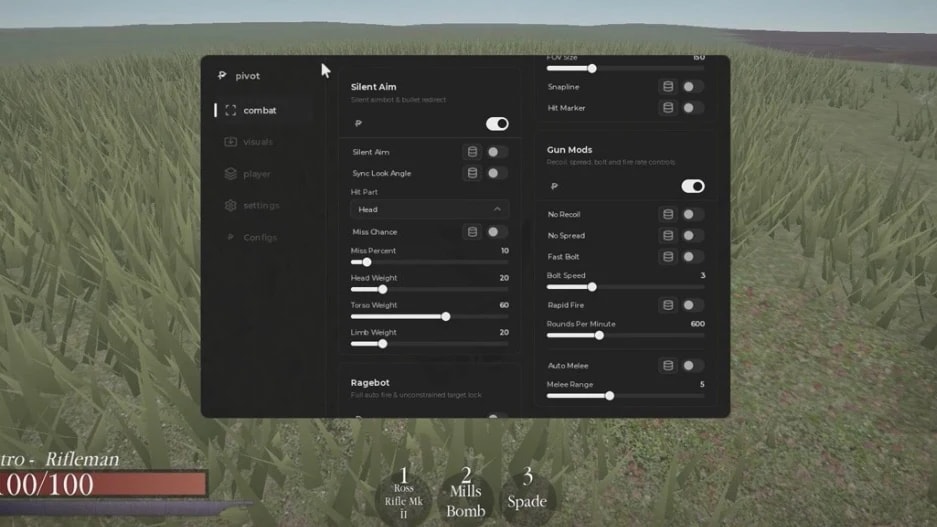Enable the No Spread toggle
937x527 pixels.
[693, 235]
